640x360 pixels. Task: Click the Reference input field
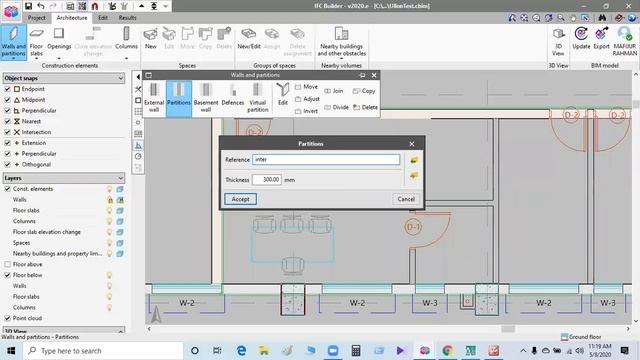point(326,160)
